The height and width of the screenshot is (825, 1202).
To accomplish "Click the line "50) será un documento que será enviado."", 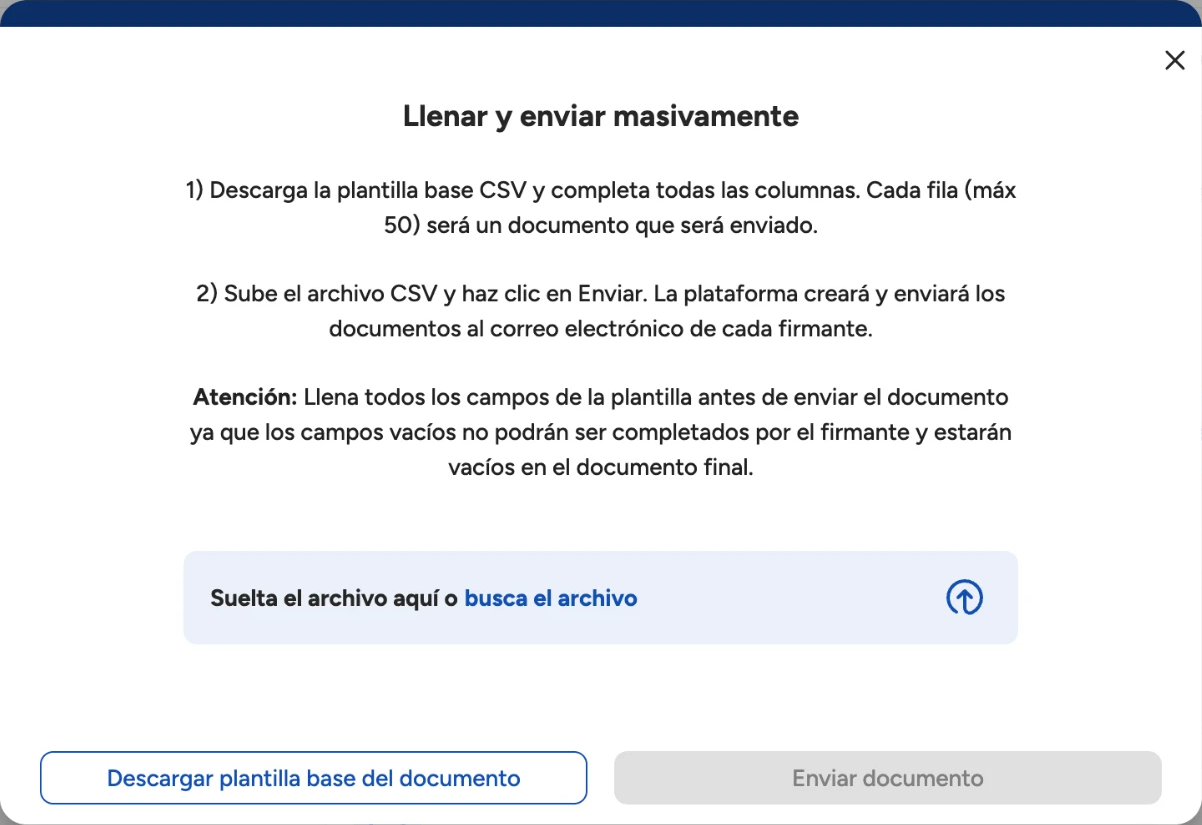I will pos(601,225).
